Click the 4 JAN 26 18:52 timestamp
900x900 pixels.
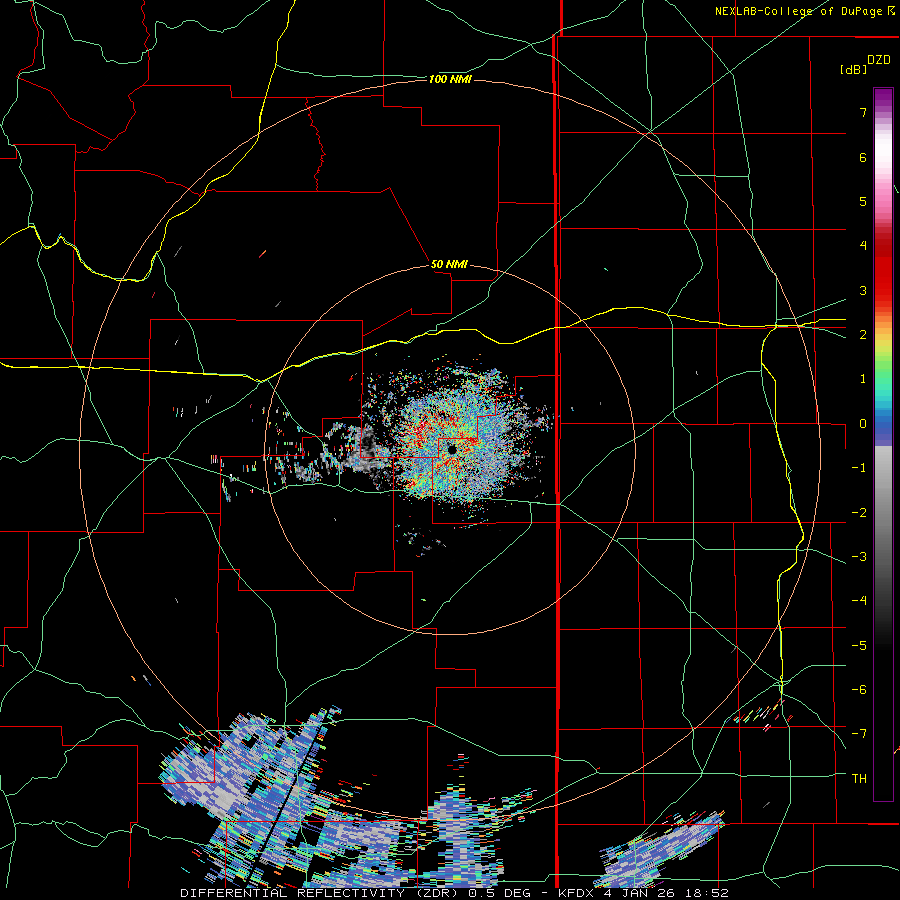coord(666,893)
